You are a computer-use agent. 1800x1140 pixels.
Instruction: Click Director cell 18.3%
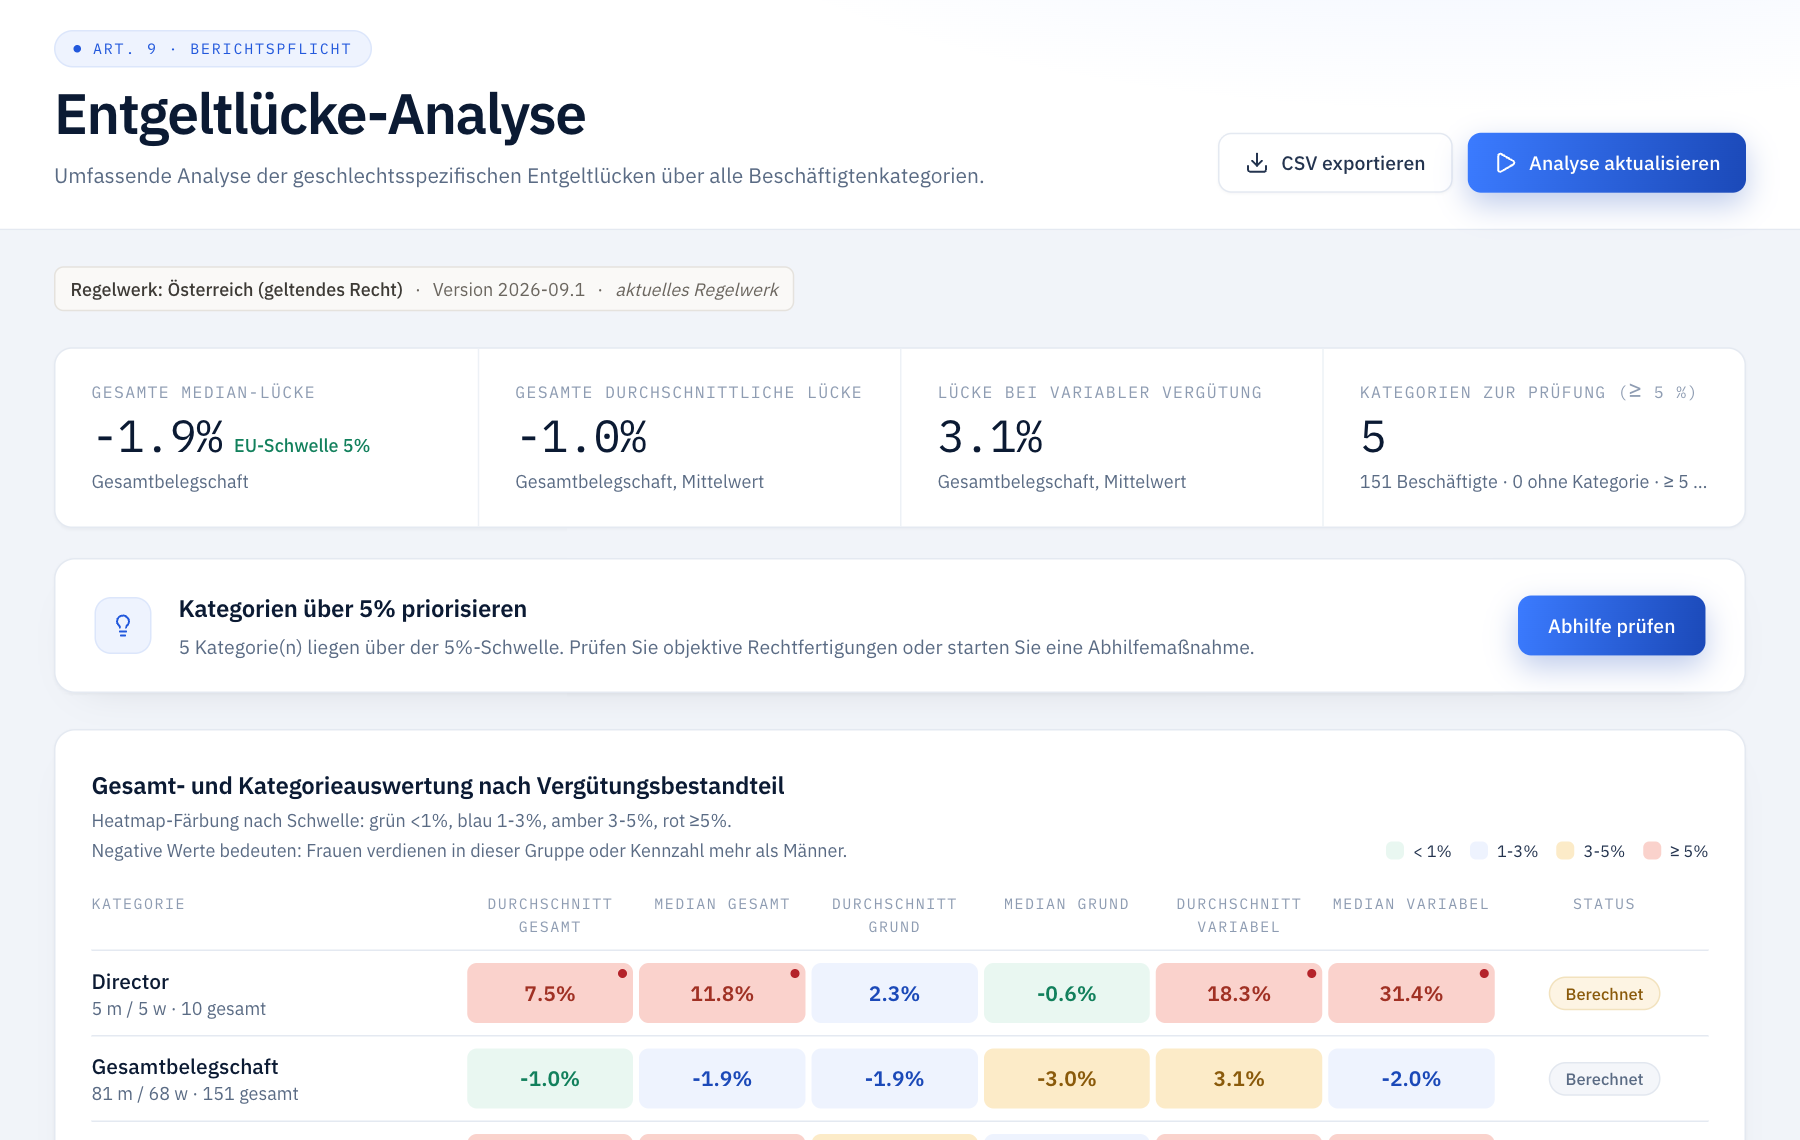pyautogui.click(x=1239, y=993)
